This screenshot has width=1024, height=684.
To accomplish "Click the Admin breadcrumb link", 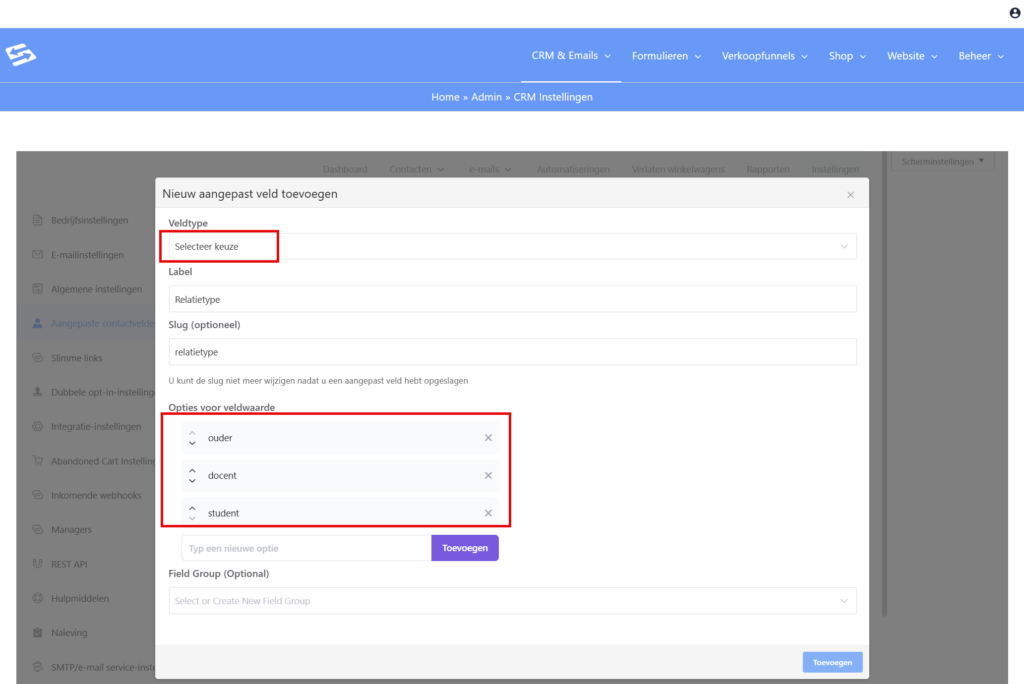I will point(487,97).
